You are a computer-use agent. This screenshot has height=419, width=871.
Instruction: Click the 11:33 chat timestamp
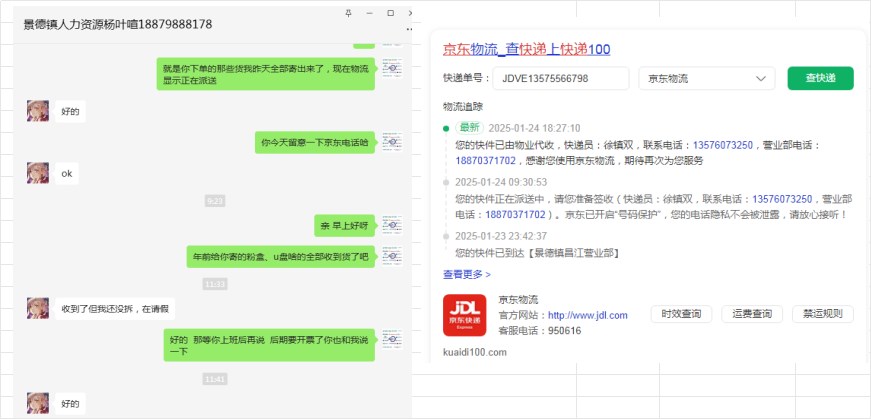tap(215, 284)
